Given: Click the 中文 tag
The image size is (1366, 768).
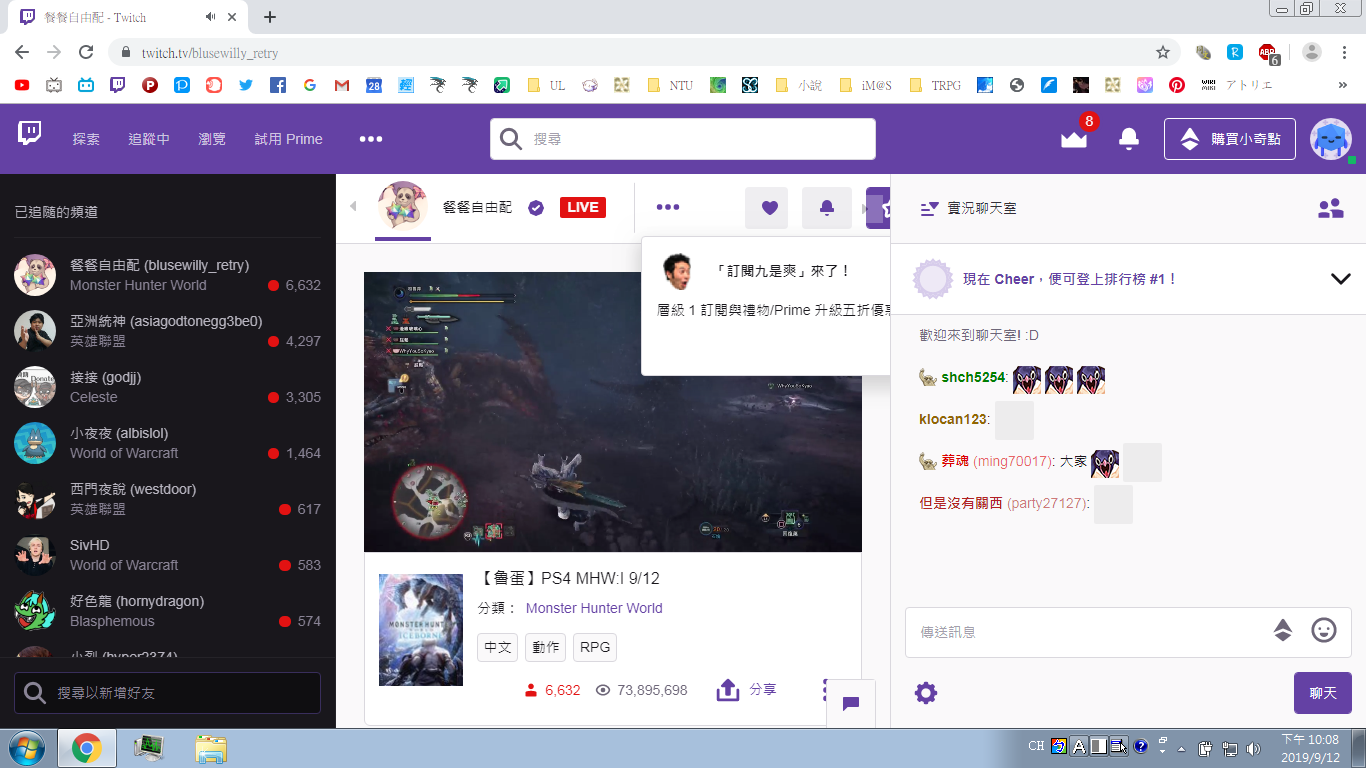Looking at the screenshot, I should (x=498, y=648).
